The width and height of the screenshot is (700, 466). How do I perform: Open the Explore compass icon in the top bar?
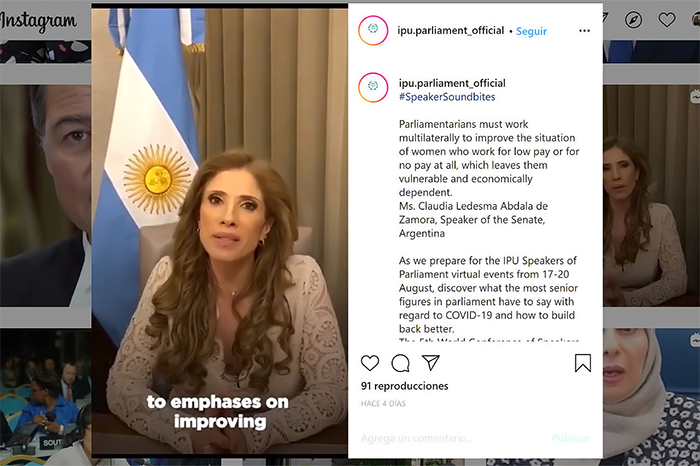[633, 20]
